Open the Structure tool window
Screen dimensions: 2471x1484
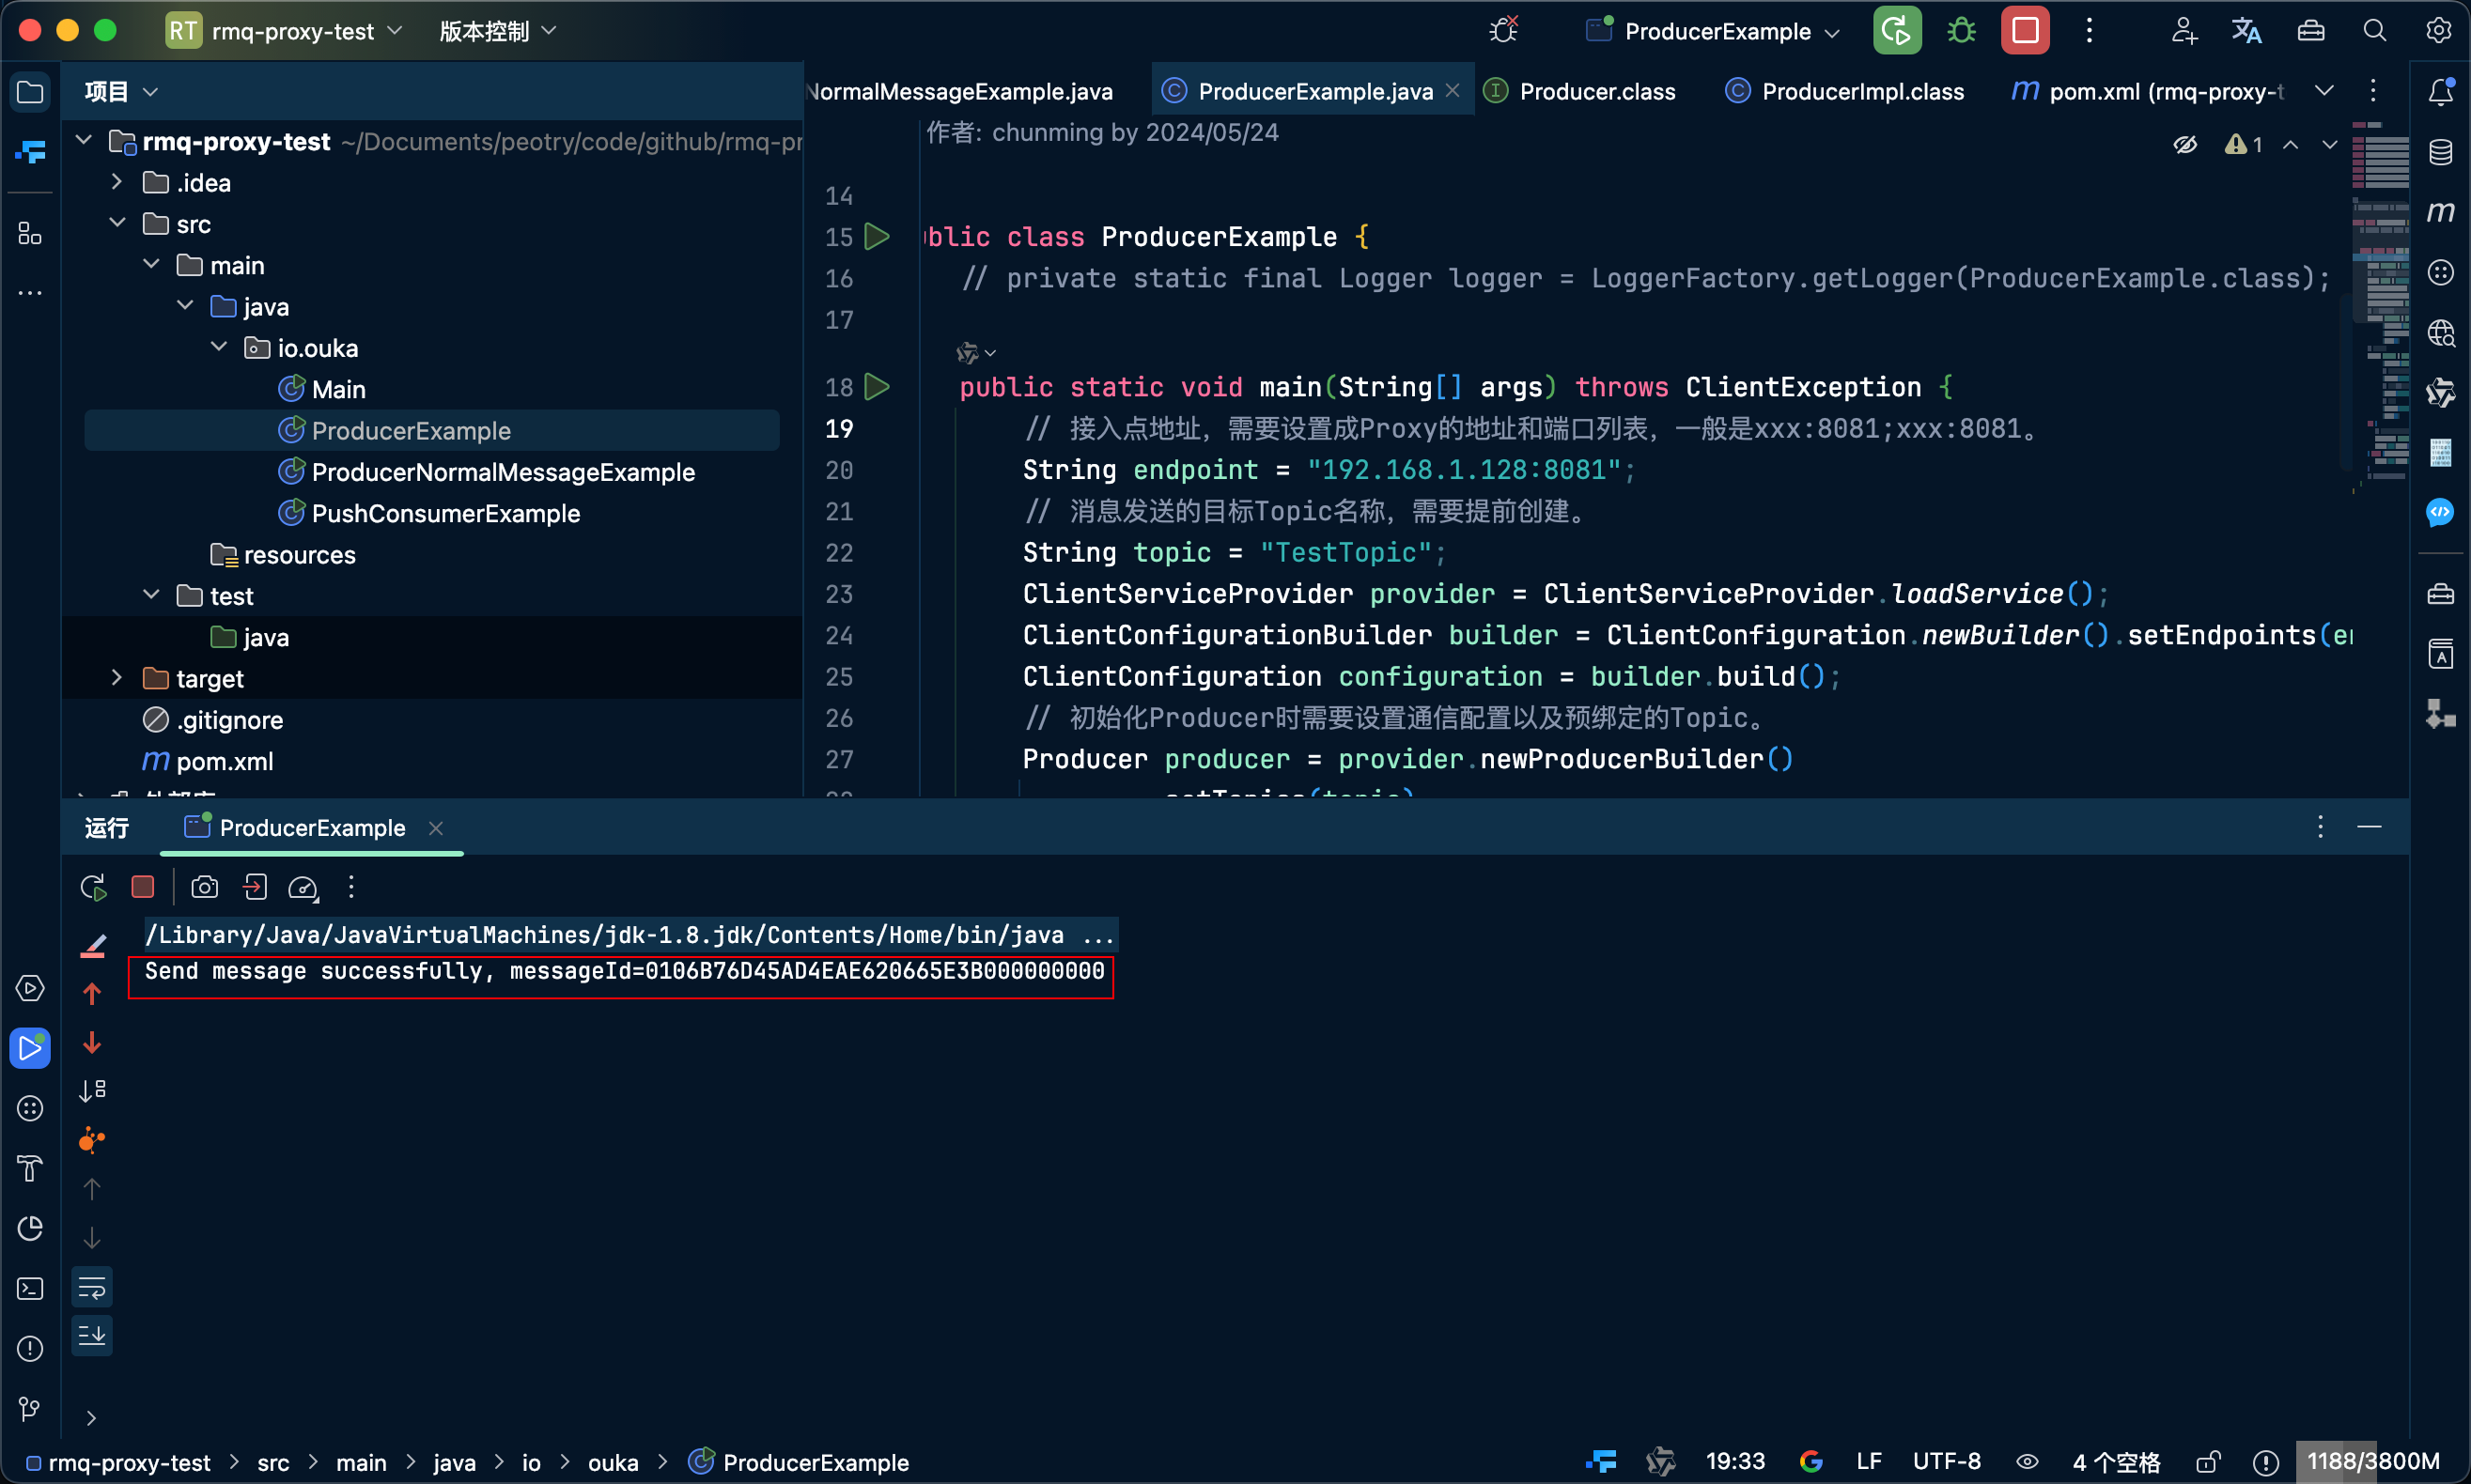30,233
